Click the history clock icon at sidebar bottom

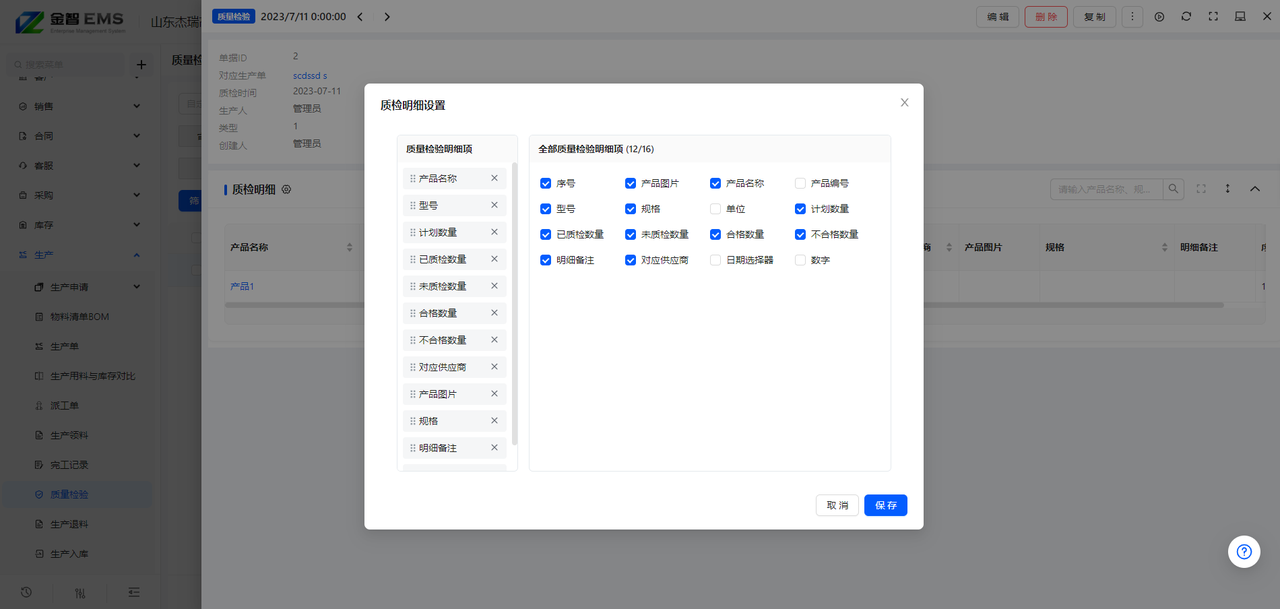[x=26, y=592]
